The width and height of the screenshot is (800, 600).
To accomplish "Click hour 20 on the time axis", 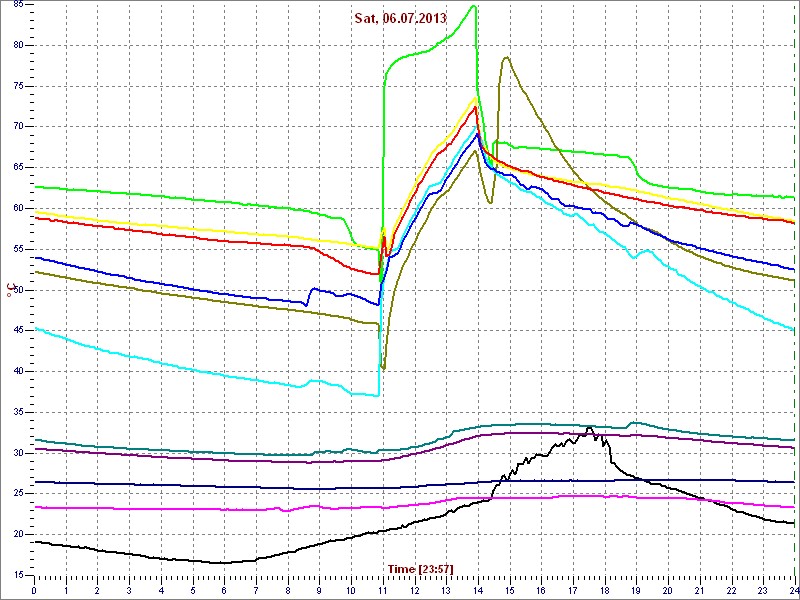I will click(668, 590).
